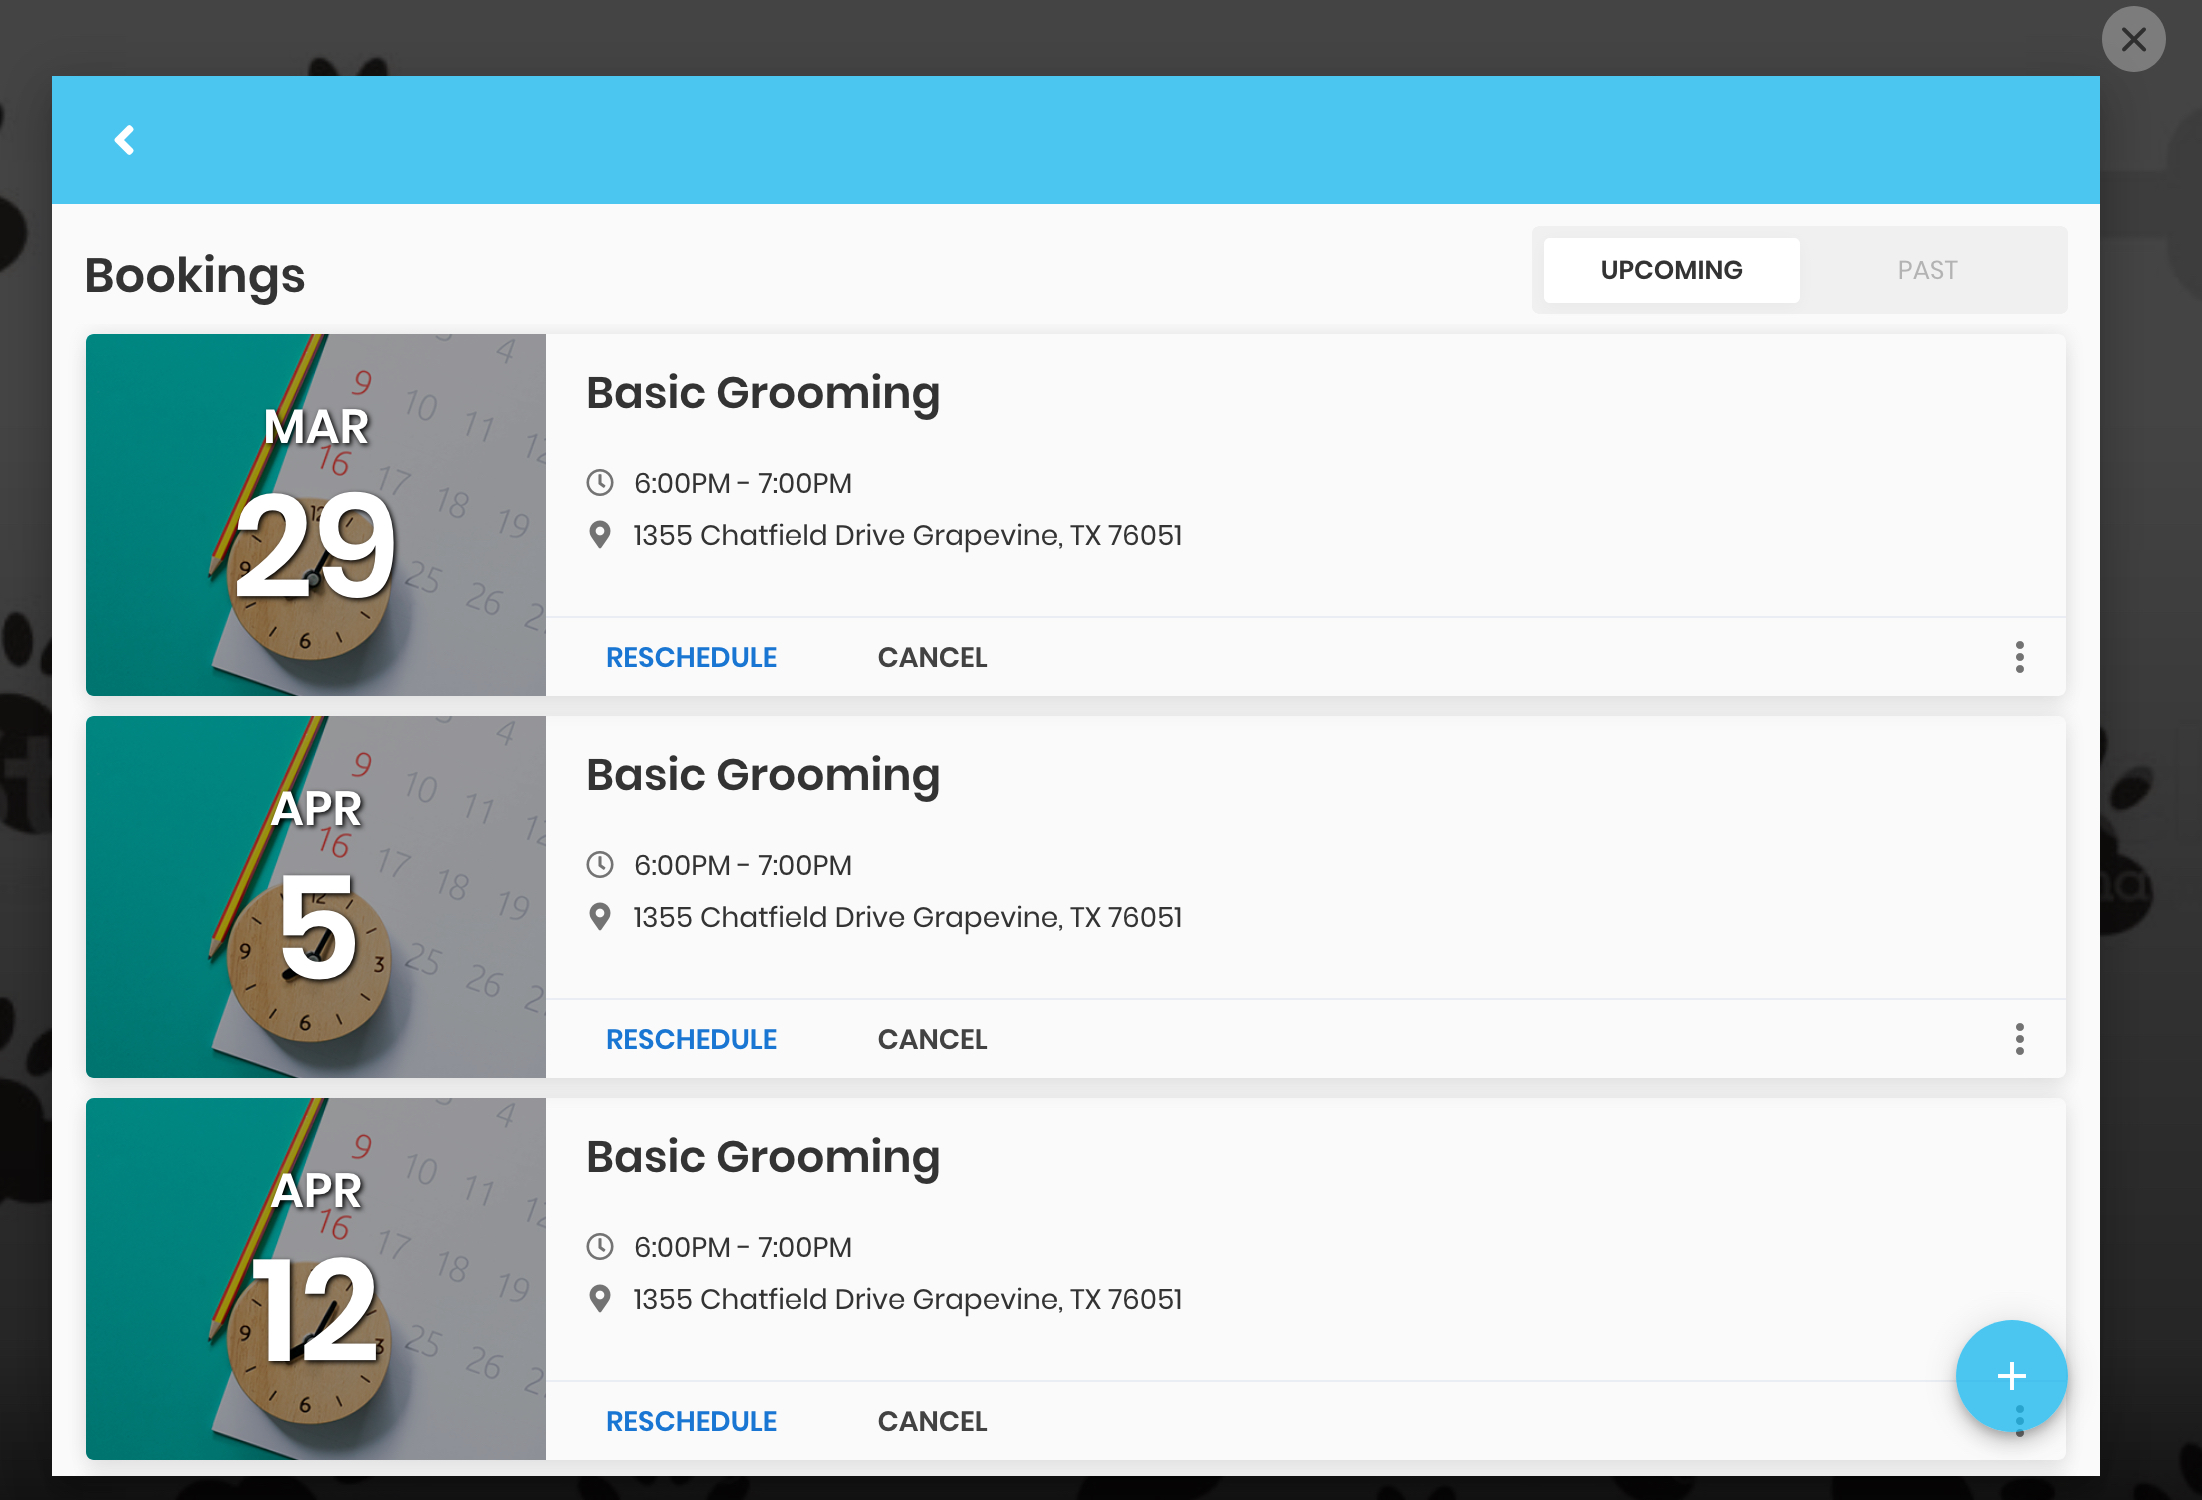Click the Basic Grooming title on March 29 card
Screen dimensions: 2202x1500
[x=763, y=393]
